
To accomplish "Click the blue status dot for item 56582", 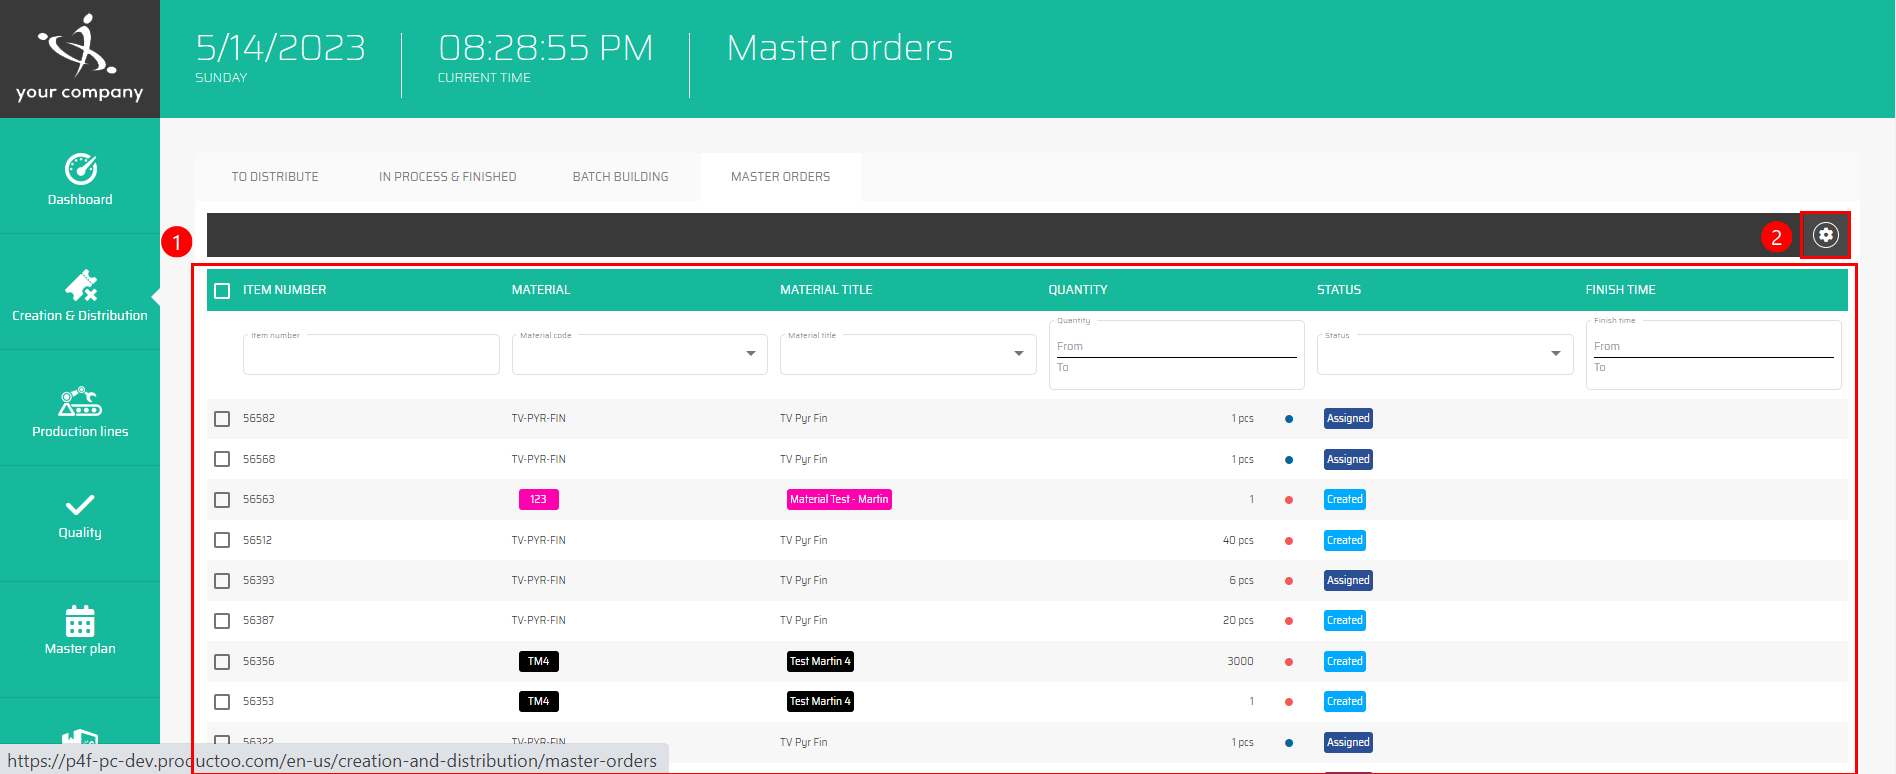I will (x=1289, y=419).
